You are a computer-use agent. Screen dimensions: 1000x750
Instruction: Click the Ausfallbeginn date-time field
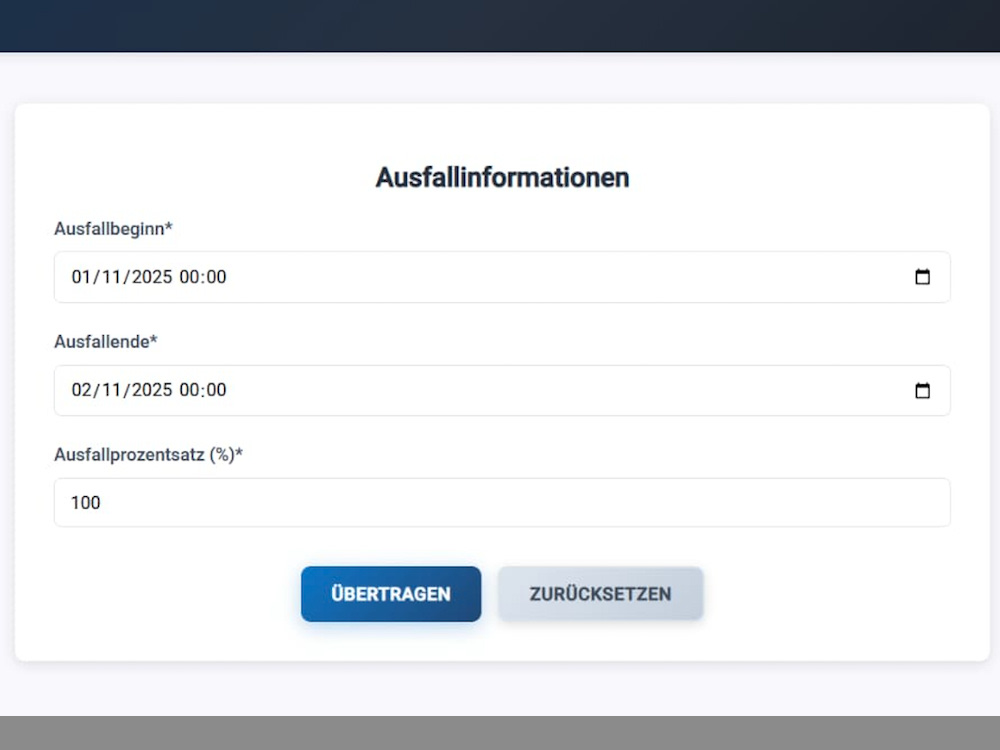(502, 277)
